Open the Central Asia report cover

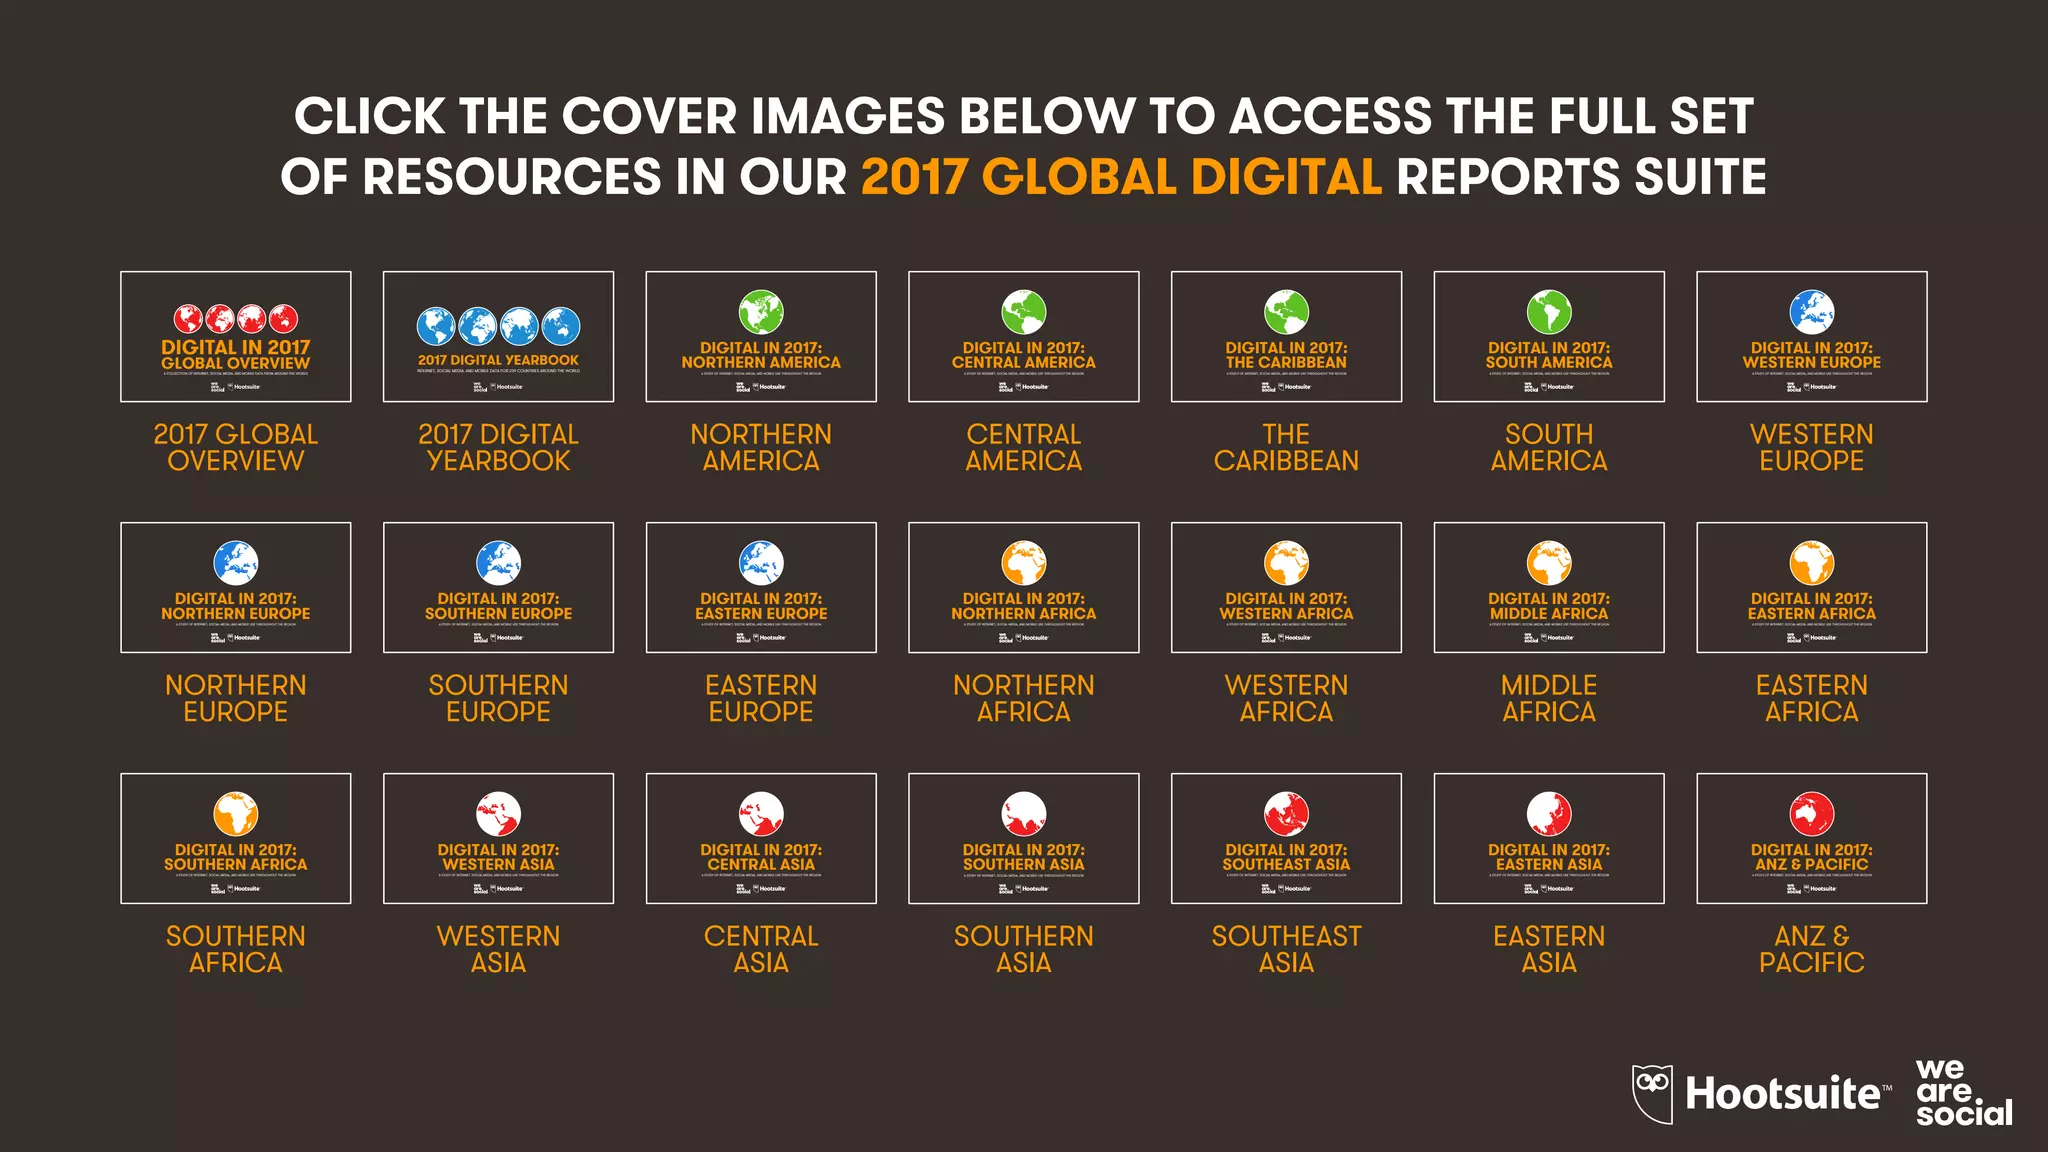[x=761, y=839]
